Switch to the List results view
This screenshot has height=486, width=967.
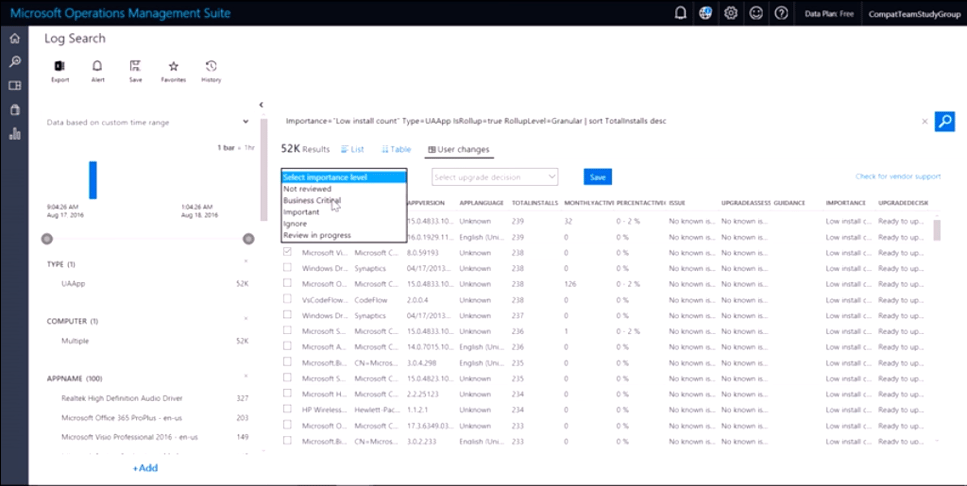(353, 149)
